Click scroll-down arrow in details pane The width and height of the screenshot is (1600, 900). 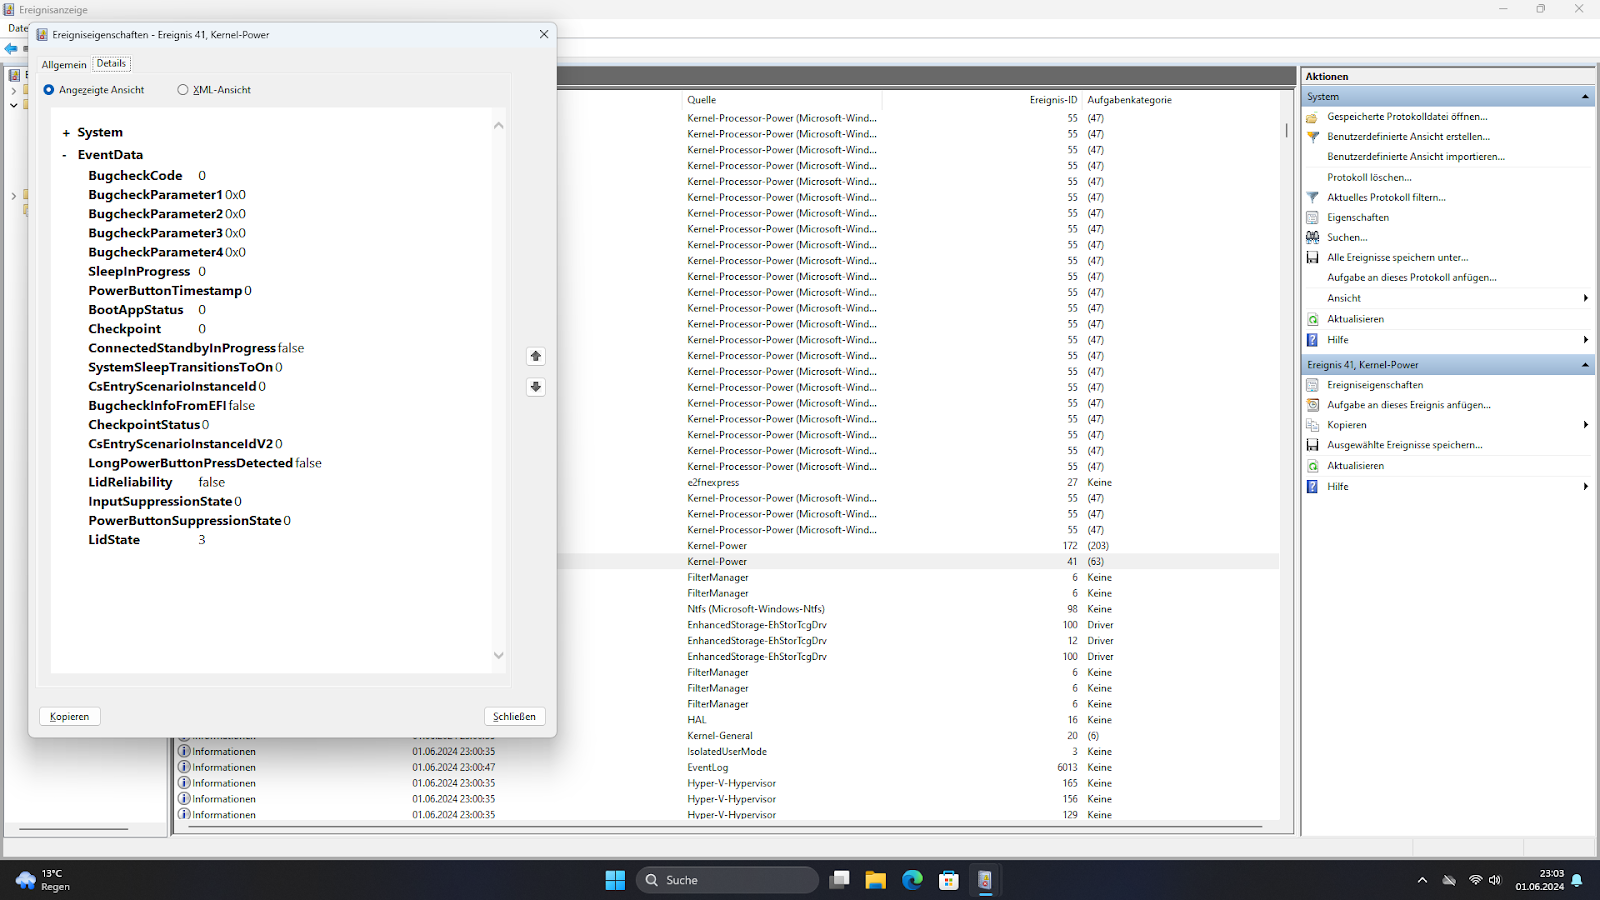[x=499, y=656]
